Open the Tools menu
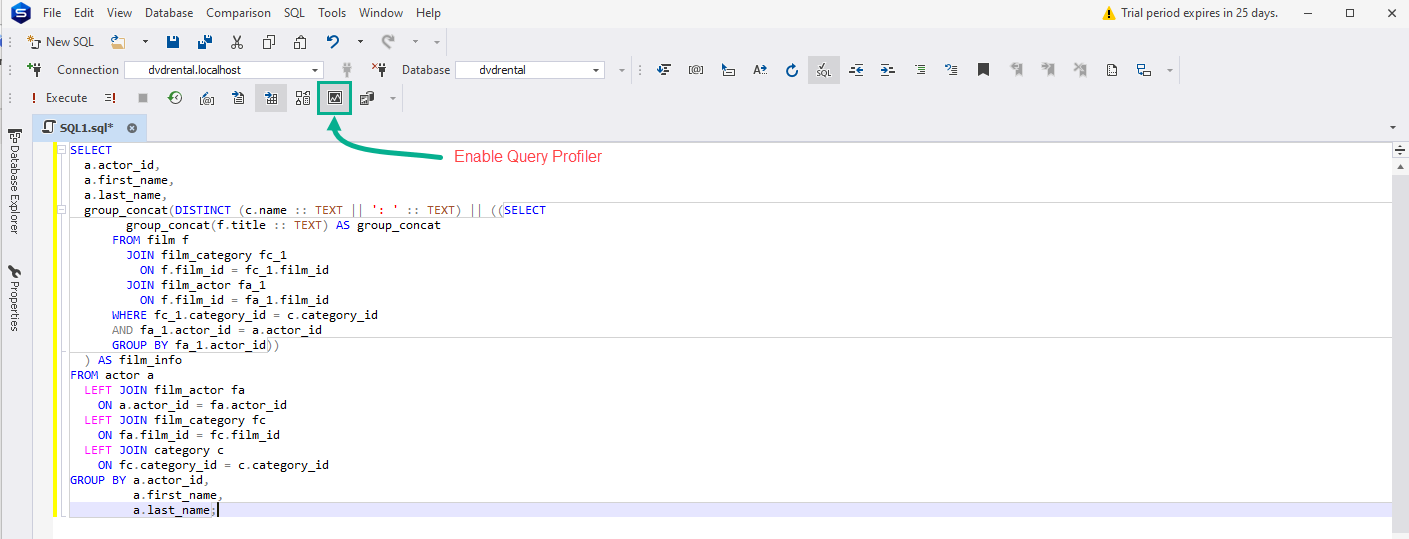 click(x=332, y=13)
